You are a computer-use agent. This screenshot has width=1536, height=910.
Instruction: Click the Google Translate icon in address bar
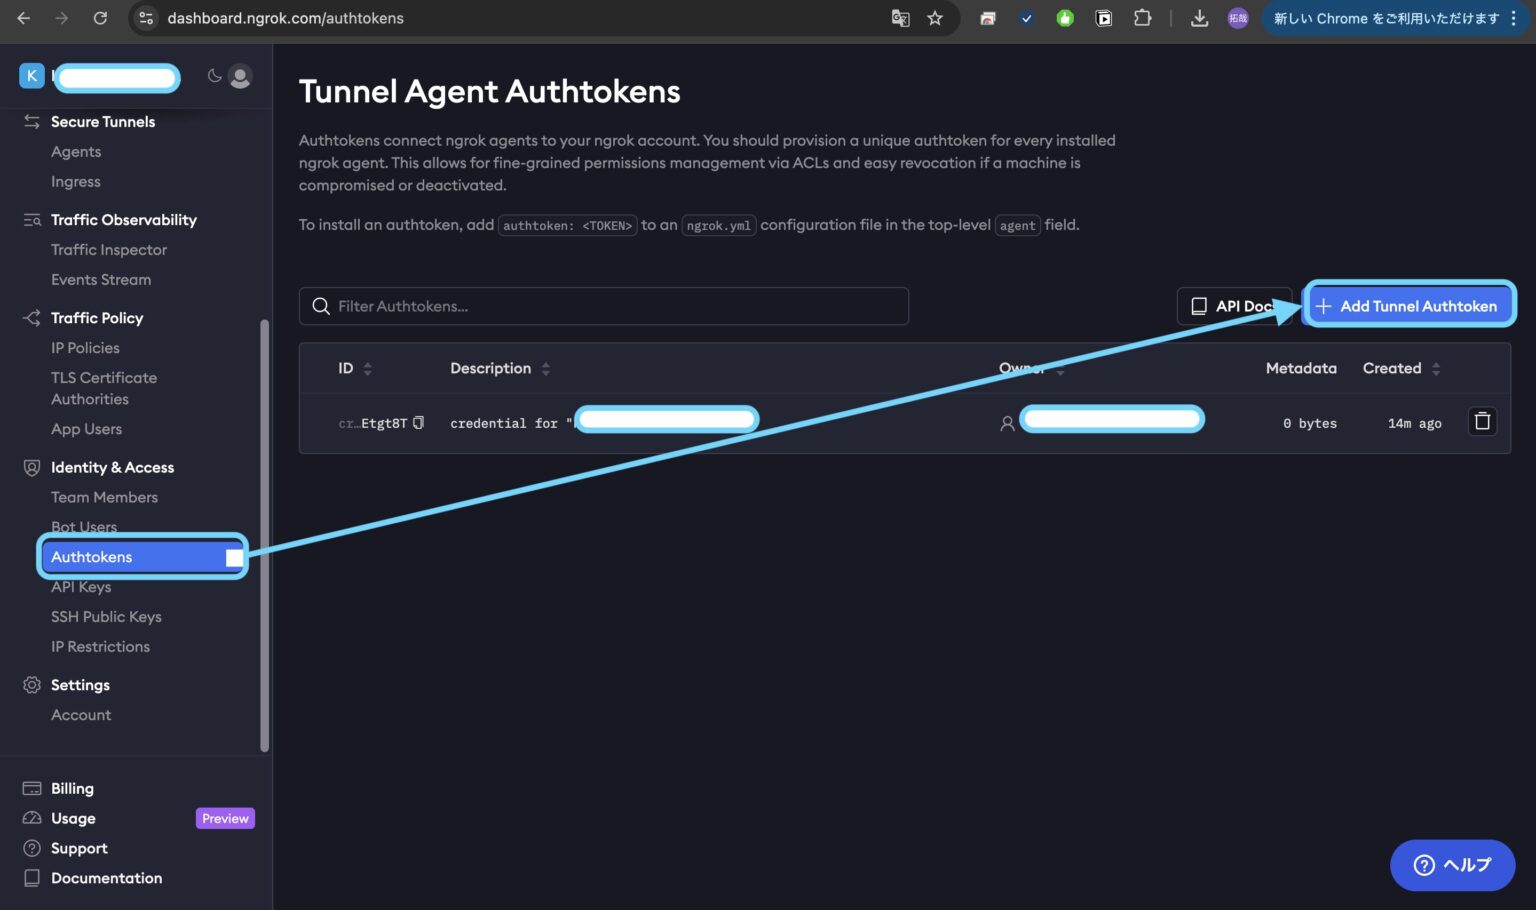click(900, 18)
